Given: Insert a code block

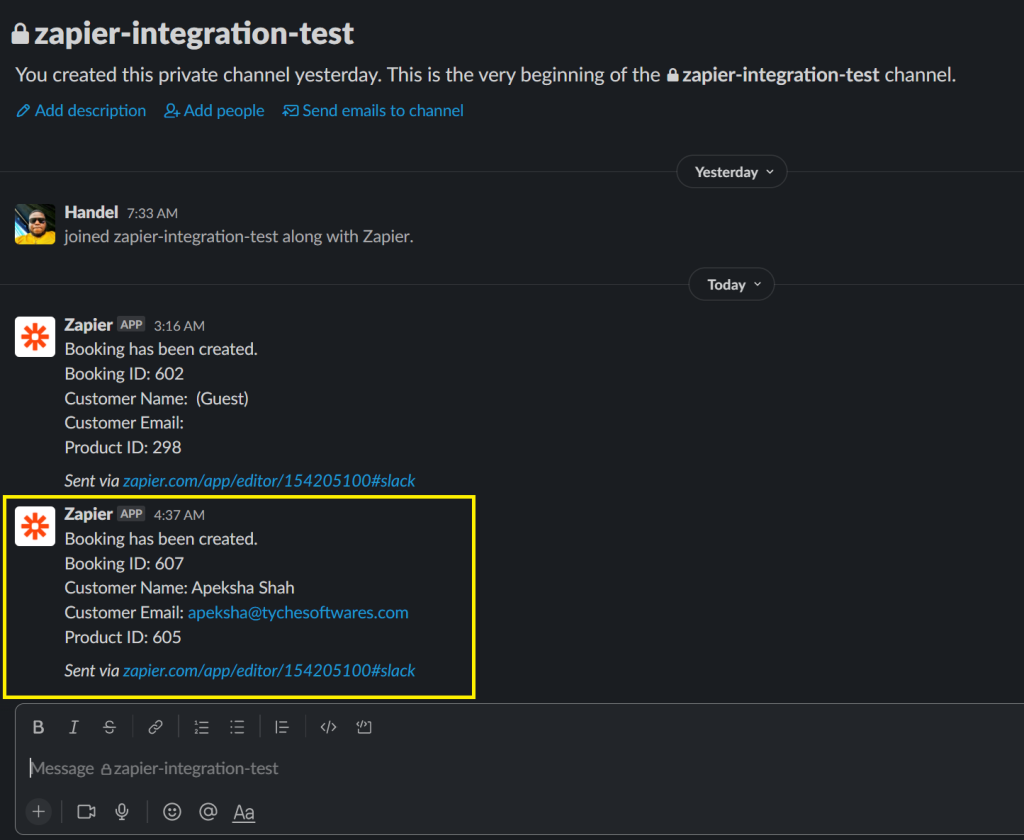Looking at the screenshot, I should pyautogui.click(x=364, y=727).
